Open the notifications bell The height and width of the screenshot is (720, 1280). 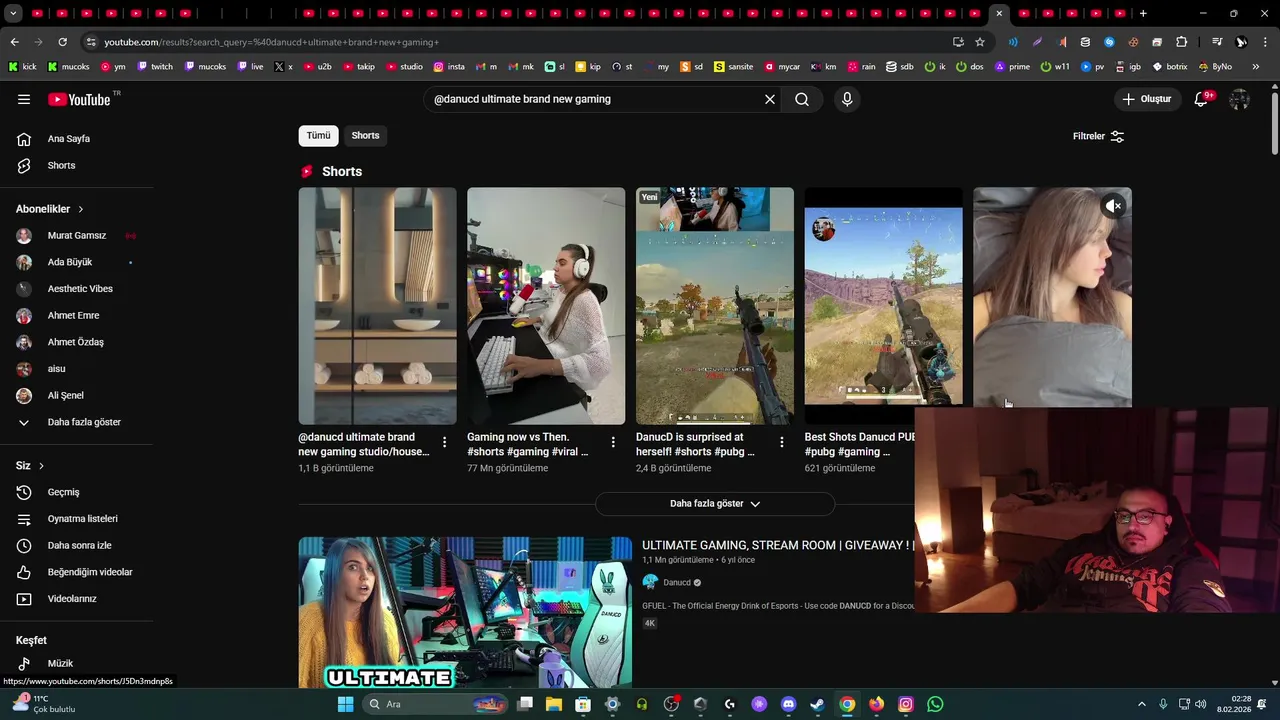(1203, 99)
